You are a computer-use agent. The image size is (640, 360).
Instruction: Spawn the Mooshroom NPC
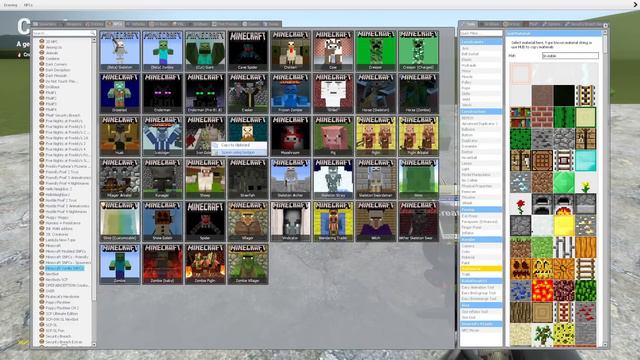[291, 136]
